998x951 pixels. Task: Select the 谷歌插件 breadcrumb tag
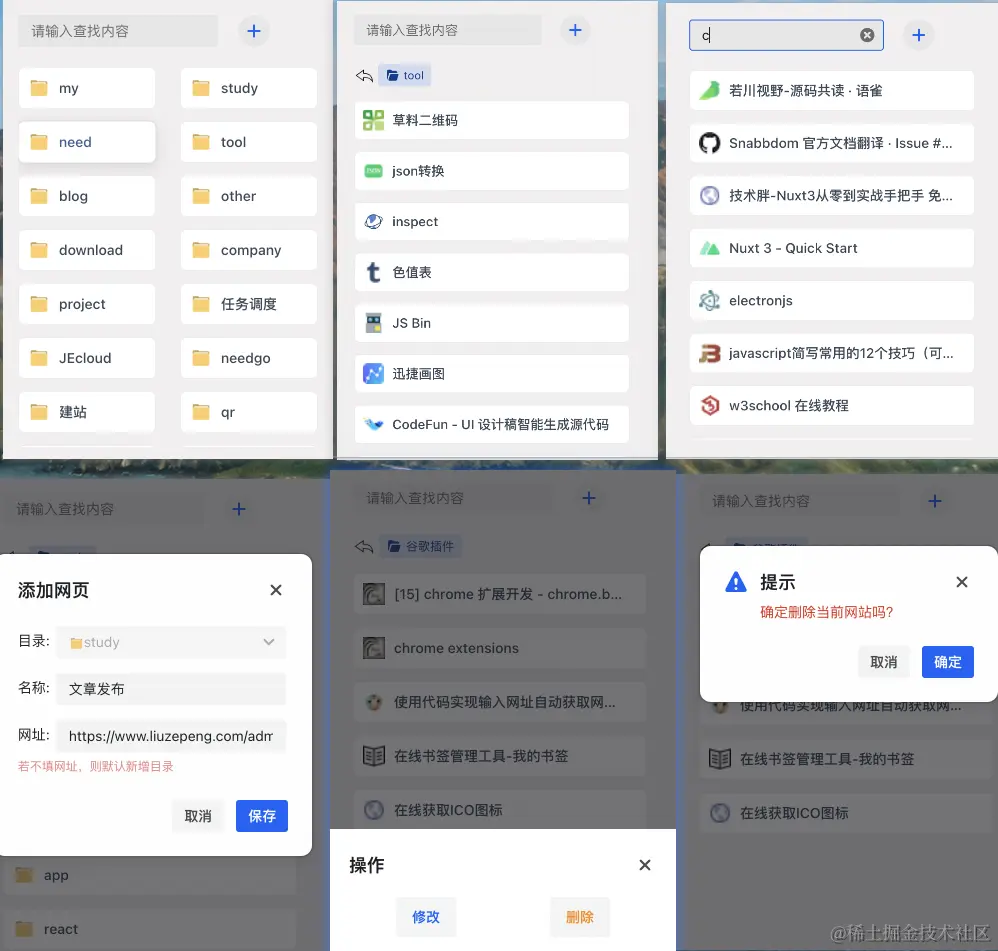coord(421,546)
